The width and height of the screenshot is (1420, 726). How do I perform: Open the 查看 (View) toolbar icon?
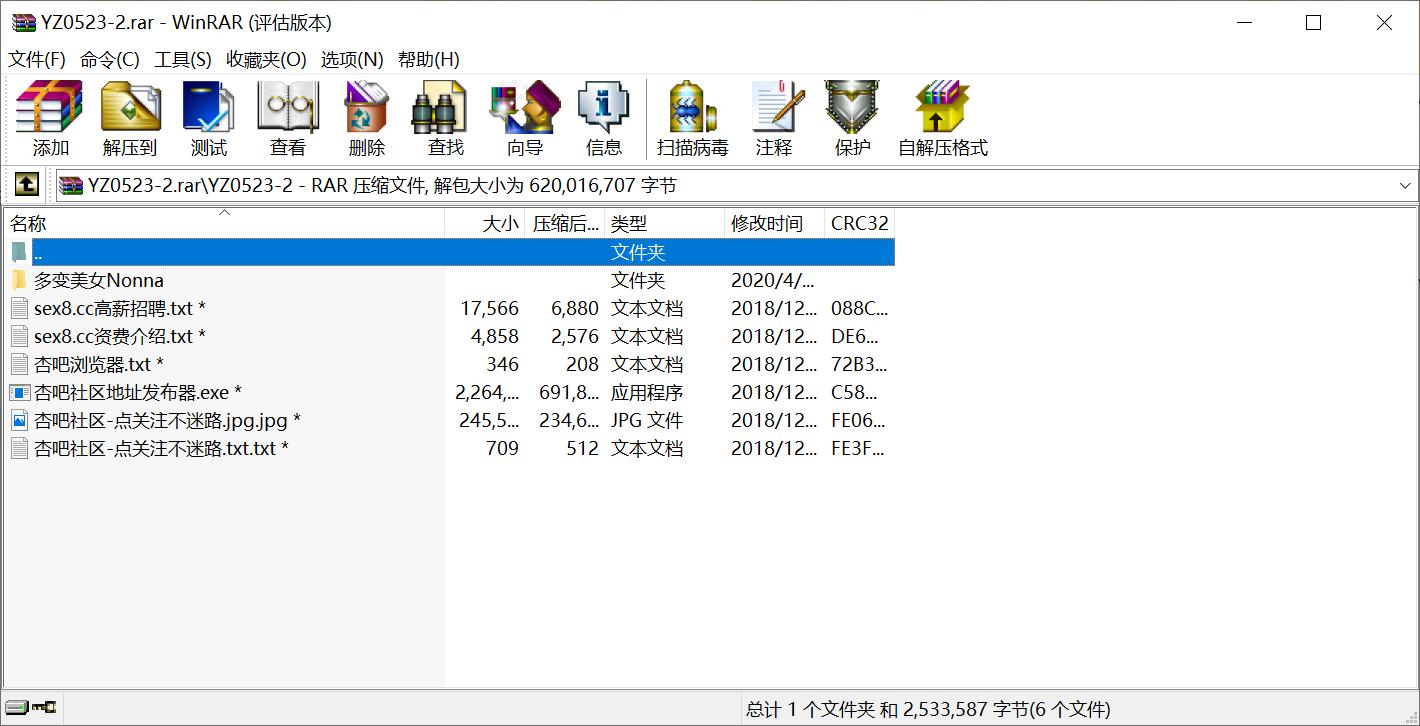click(288, 118)
